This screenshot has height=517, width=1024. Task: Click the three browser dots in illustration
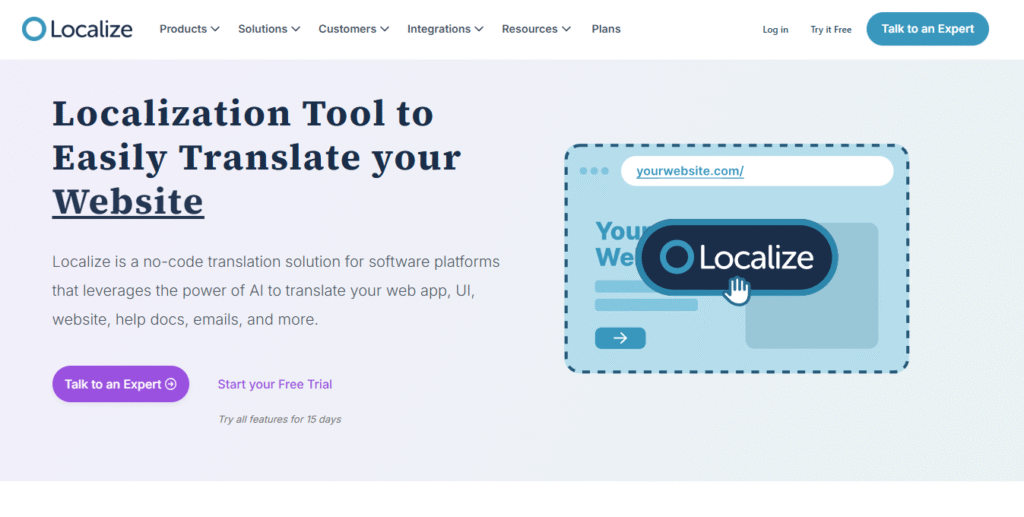594,171
